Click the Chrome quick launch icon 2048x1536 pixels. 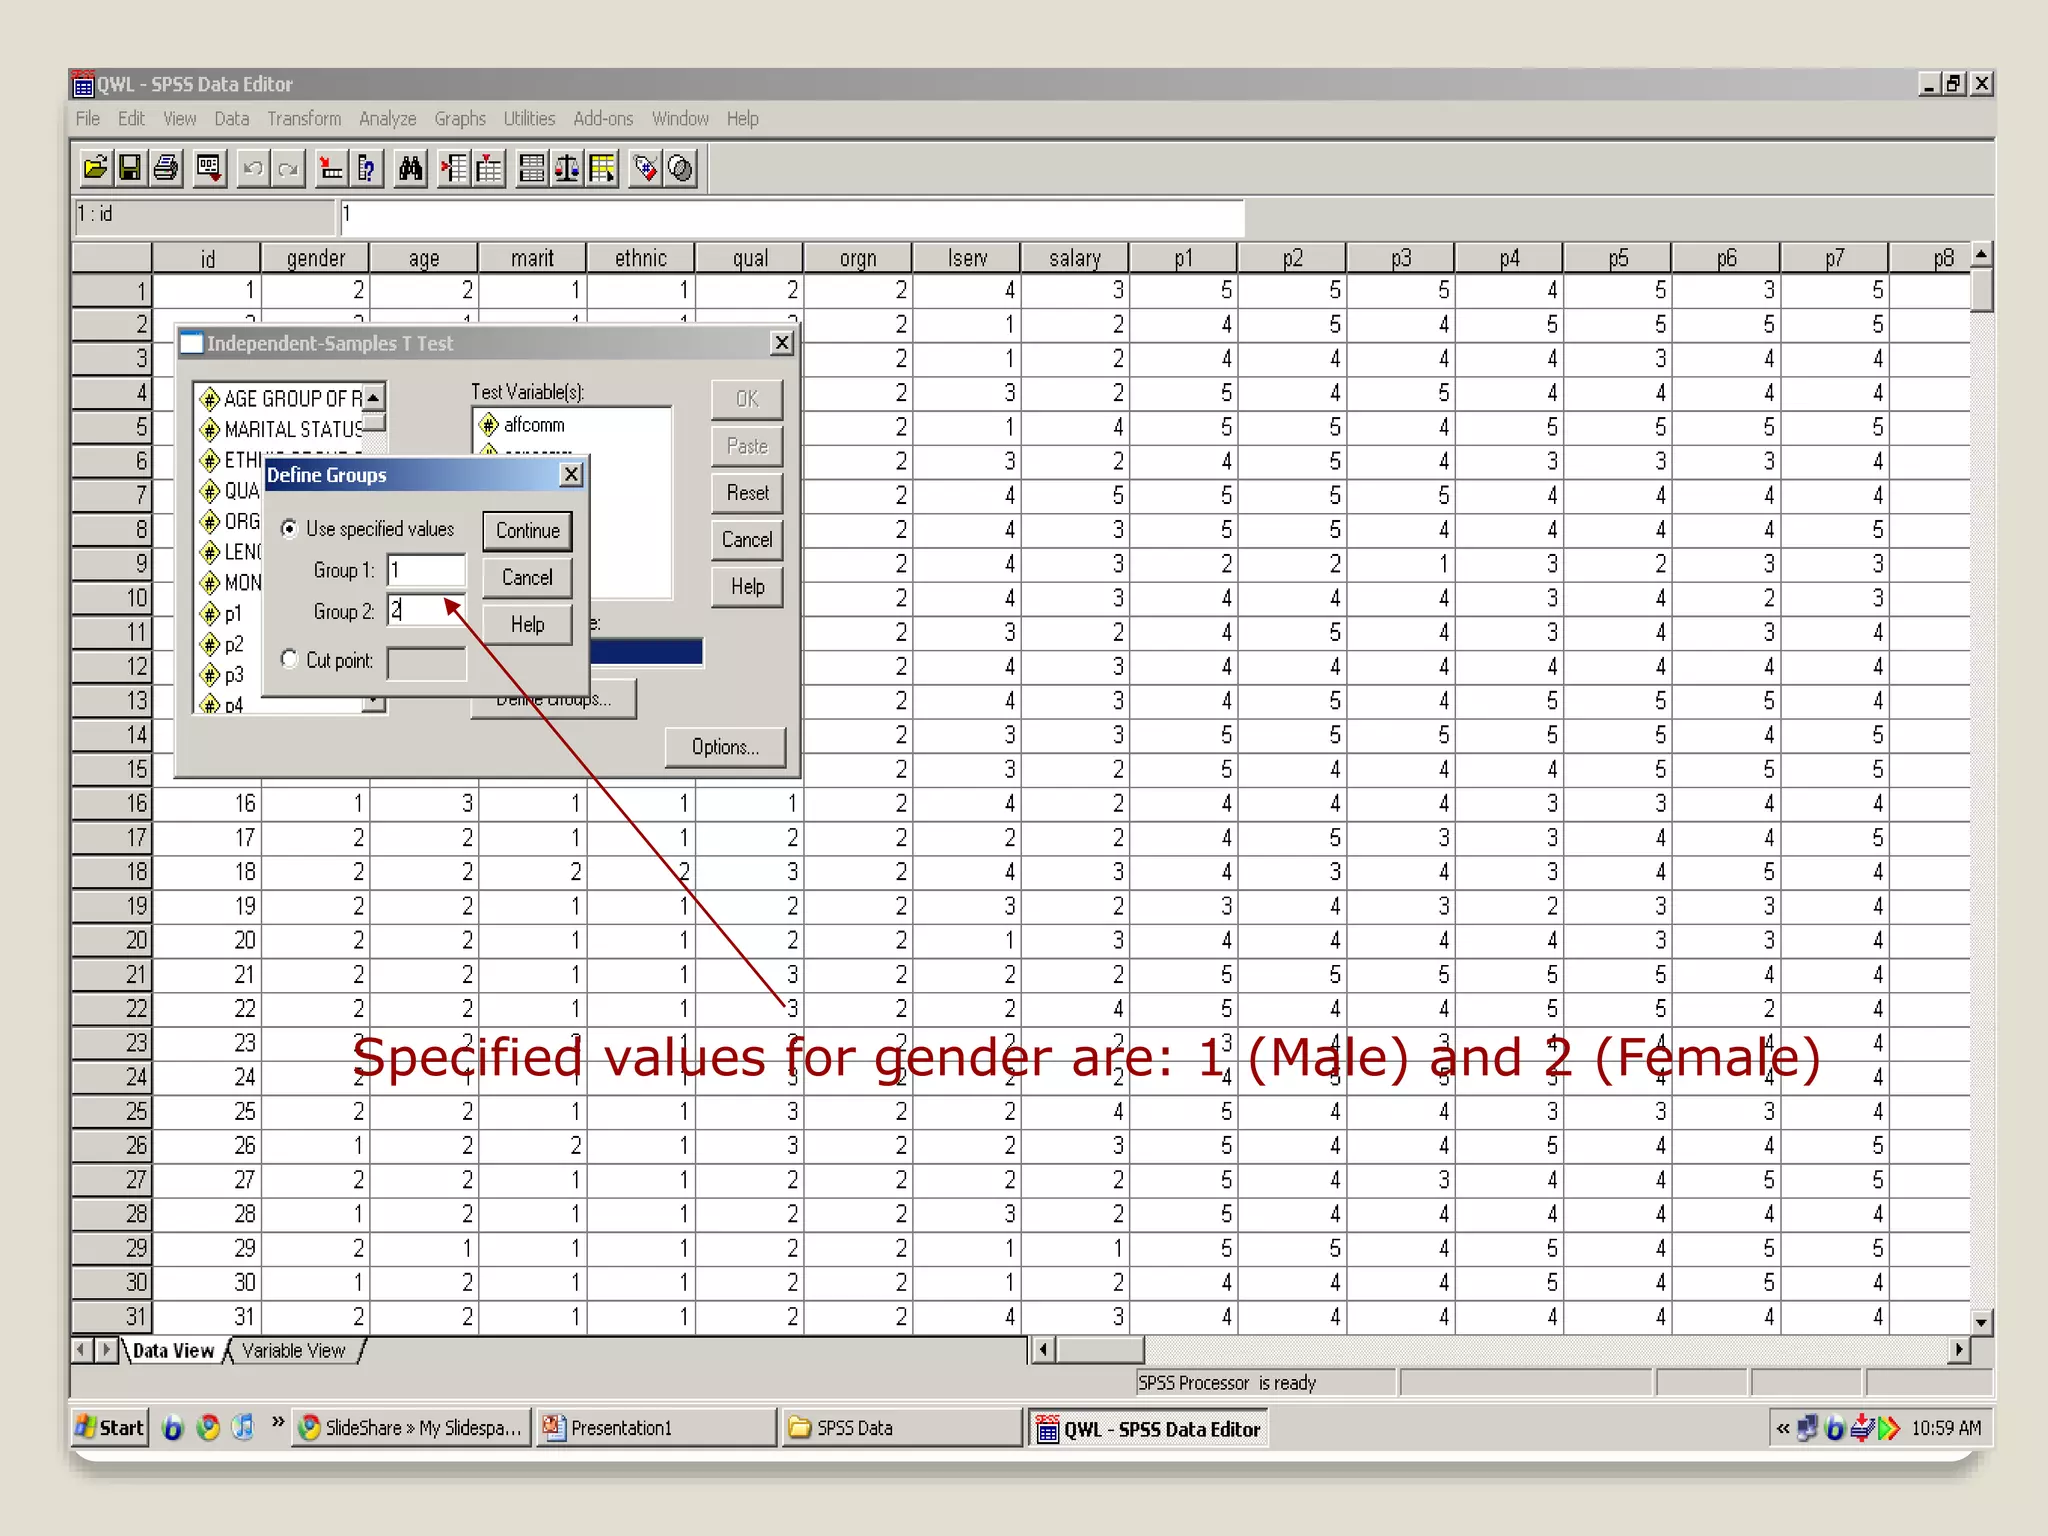click(208, 1427)
